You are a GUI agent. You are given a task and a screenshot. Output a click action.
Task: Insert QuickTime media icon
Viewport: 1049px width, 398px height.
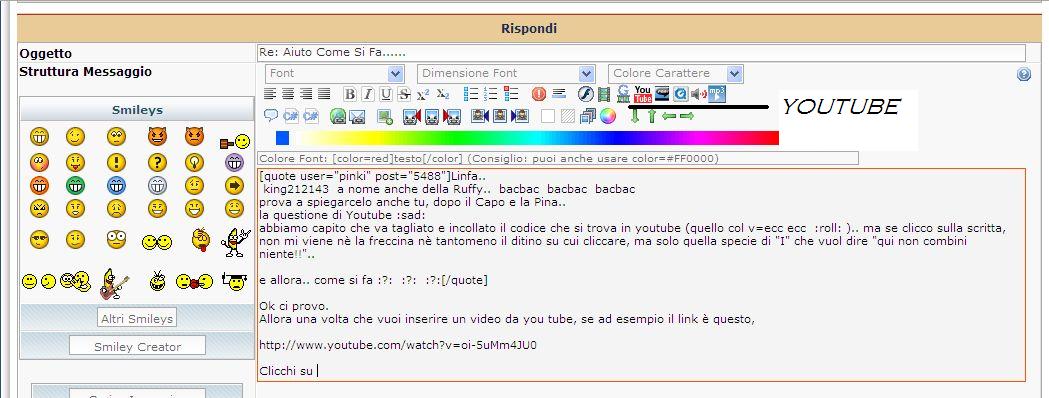coord(680,94)
